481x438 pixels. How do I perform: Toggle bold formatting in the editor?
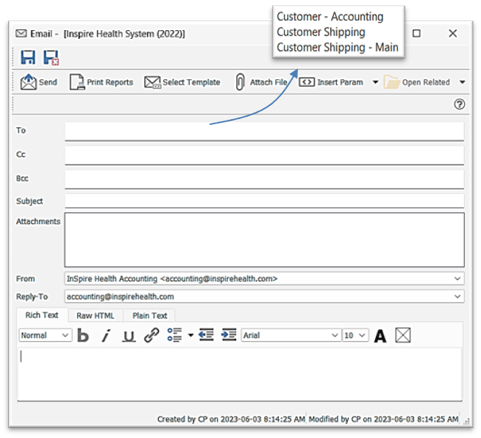coord(83,335)
